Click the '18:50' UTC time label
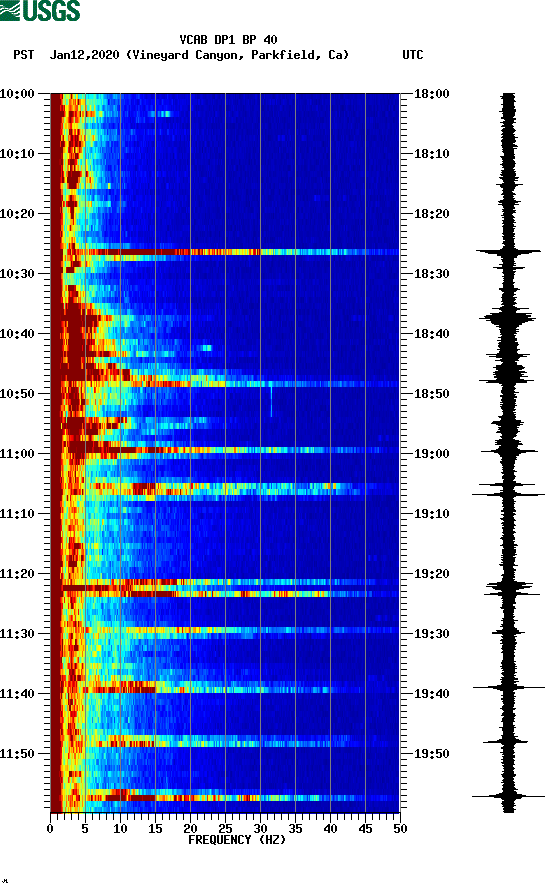The width and height of the screenshot is (552, 892). pyautogui.click(x=431, y=394)
